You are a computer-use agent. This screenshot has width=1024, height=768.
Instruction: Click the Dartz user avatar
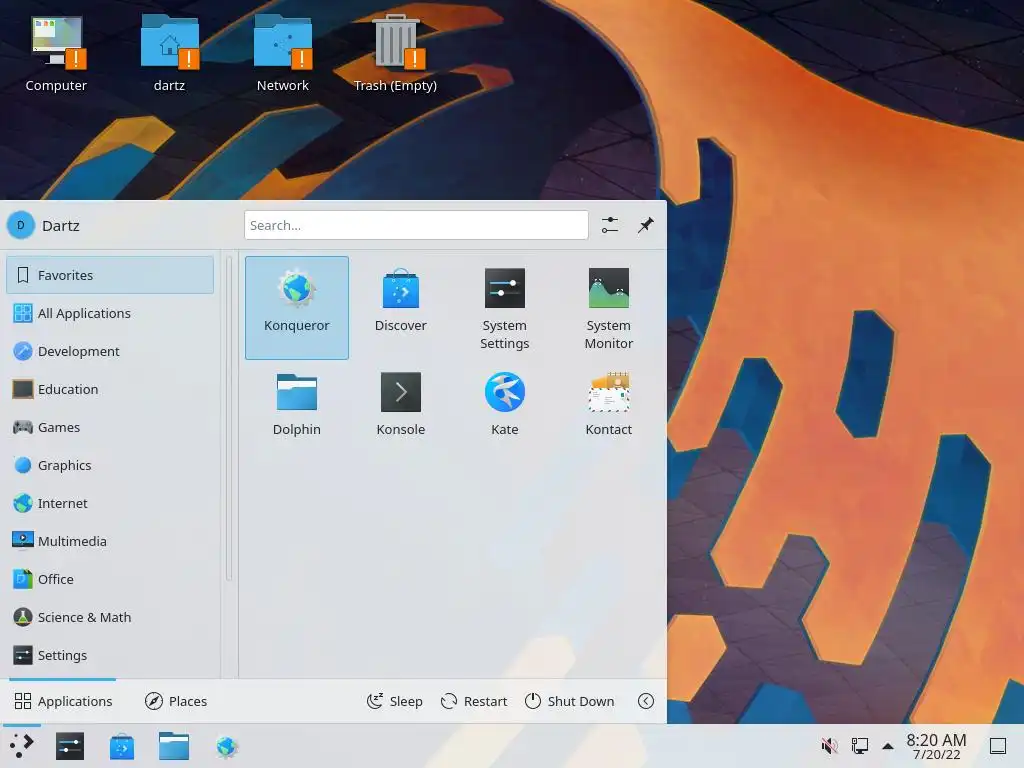[x=21, y=225]
